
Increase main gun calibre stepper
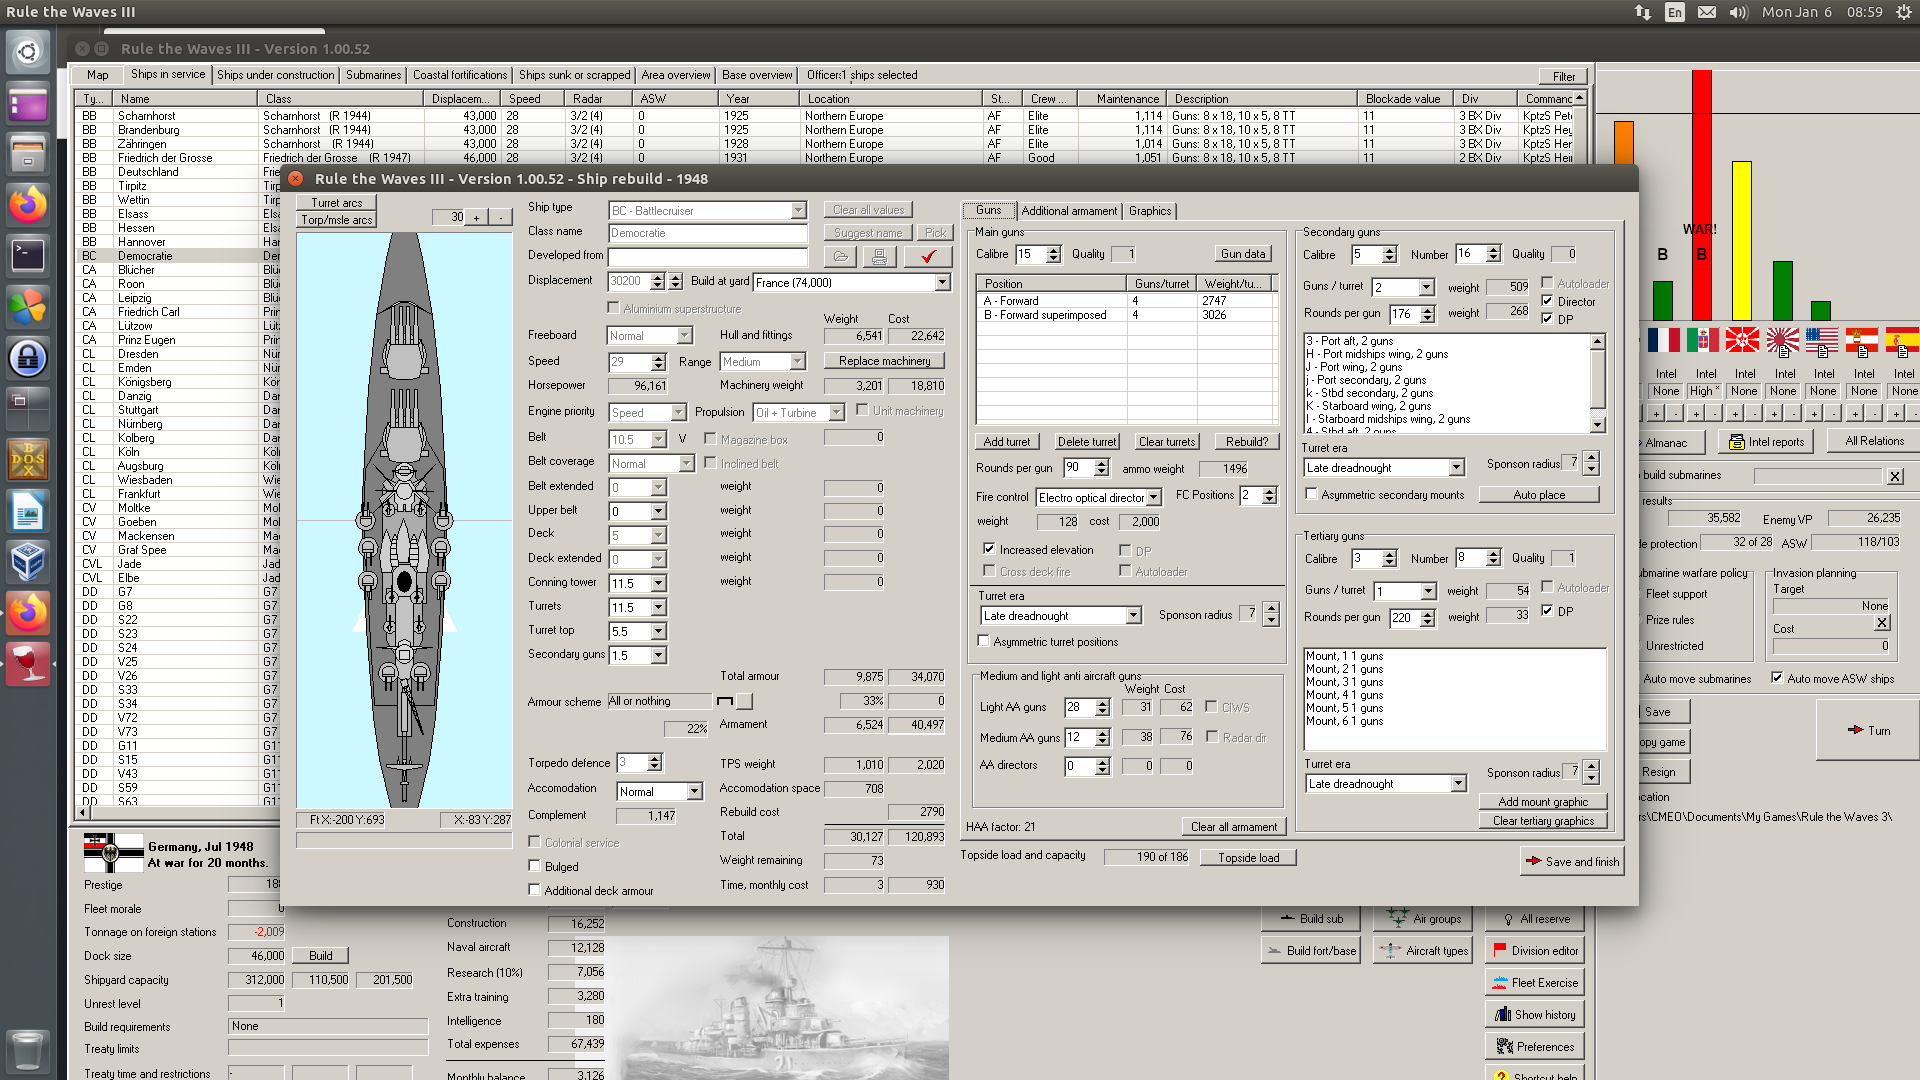click(1053, 250)
